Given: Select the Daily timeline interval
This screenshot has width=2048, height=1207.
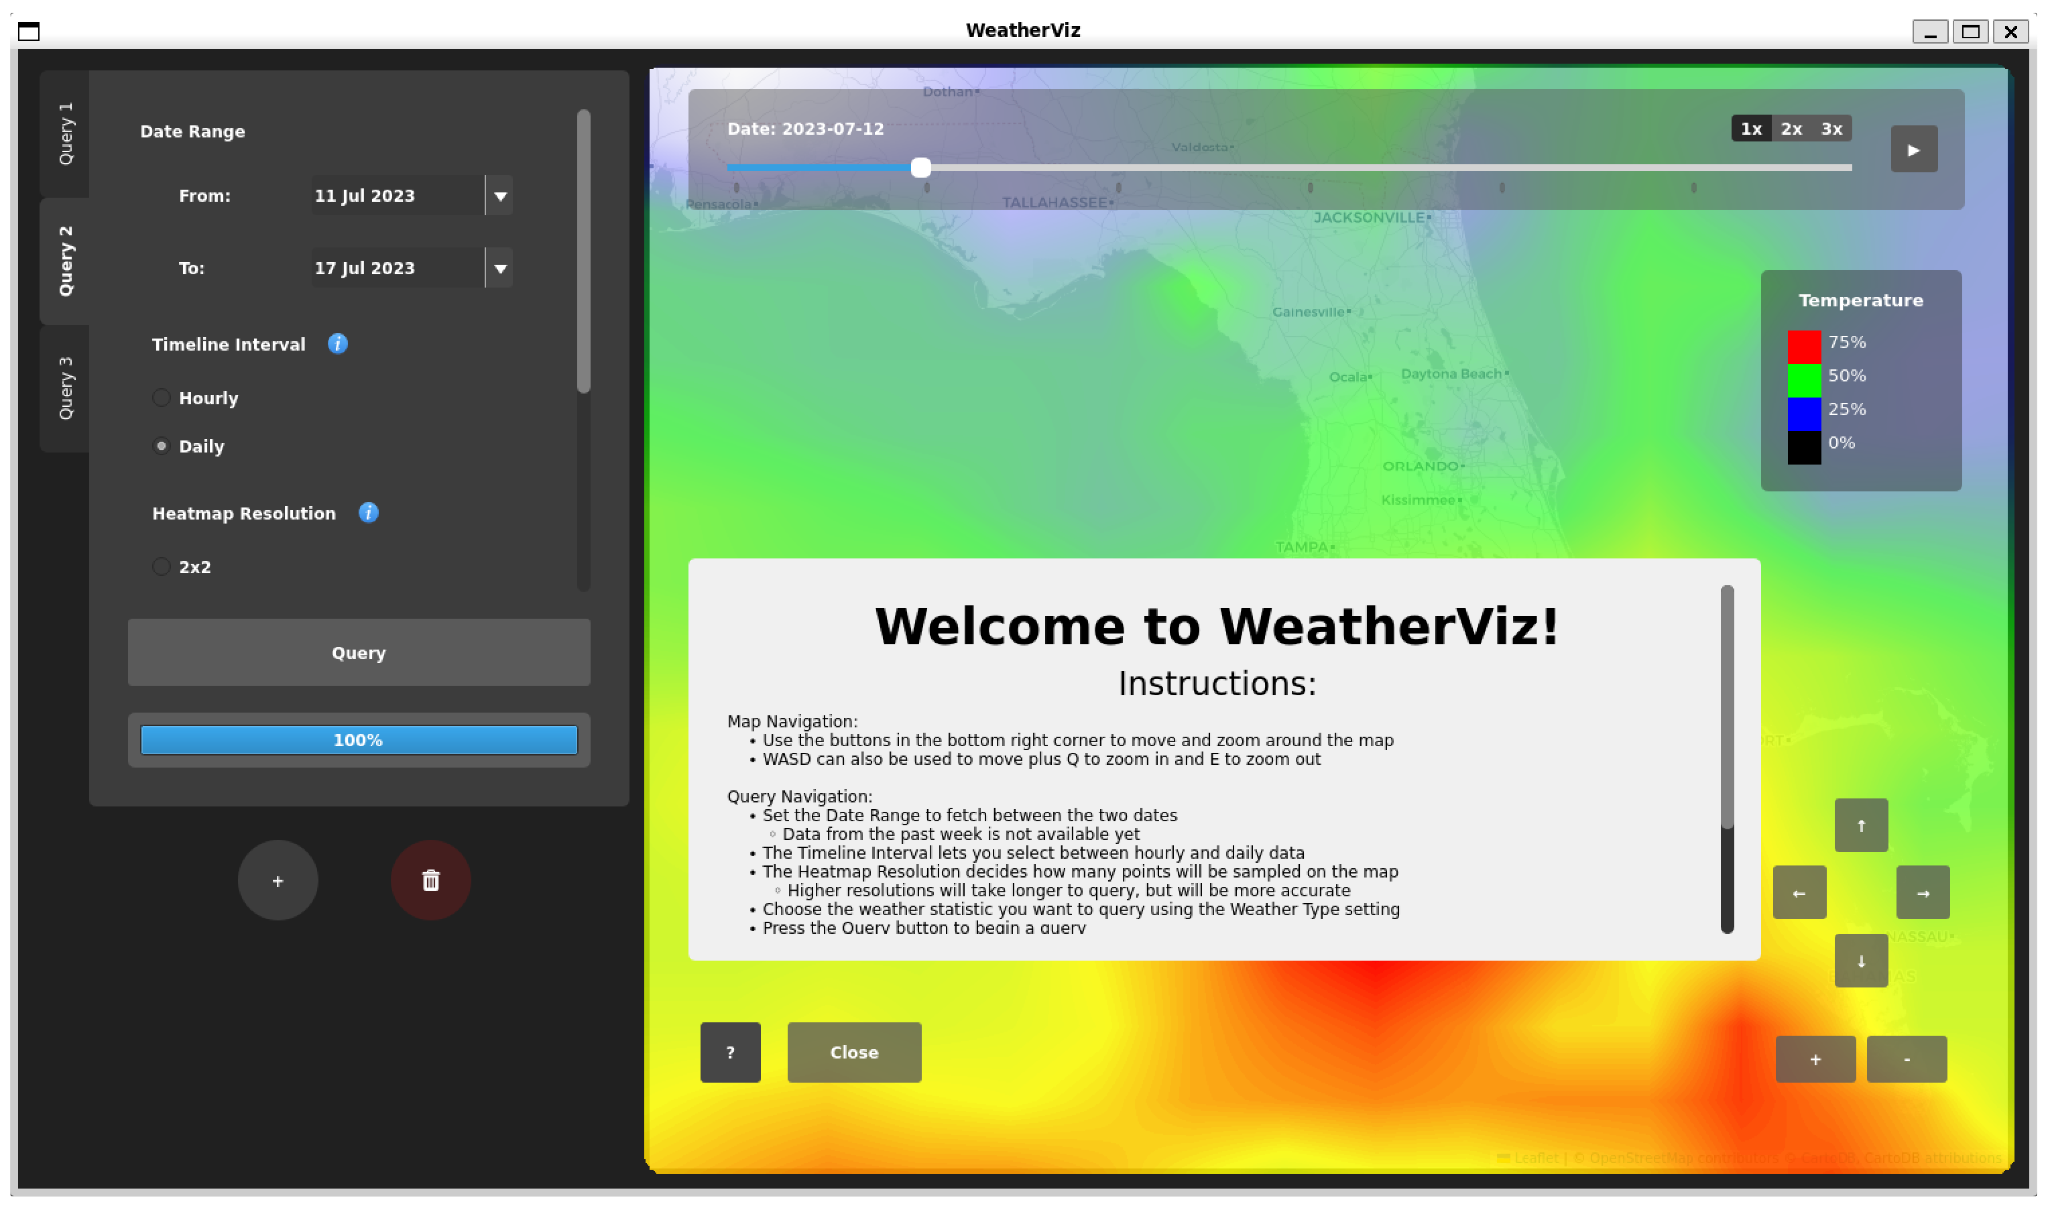Looking at the screenshot, I should pyautogui.click(x=161, y=446).
